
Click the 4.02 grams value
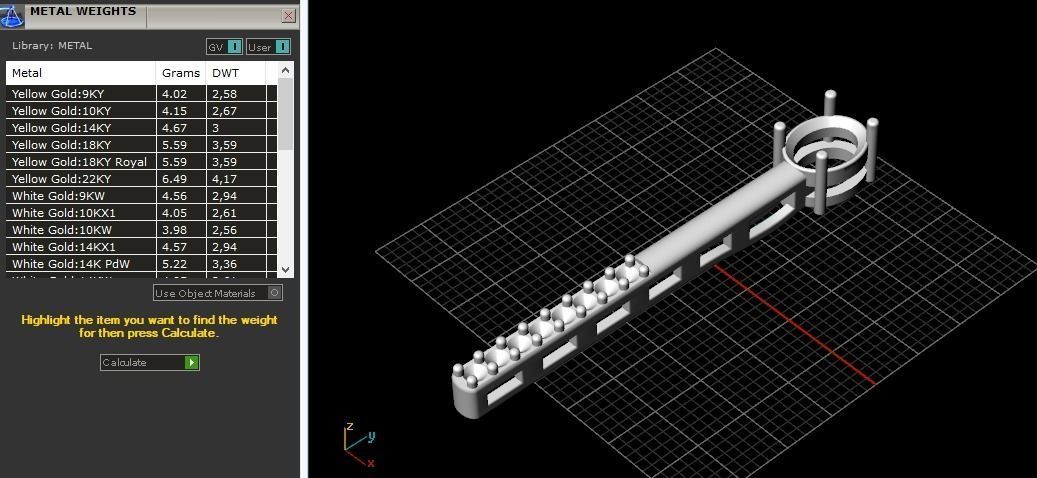[175, 94]
